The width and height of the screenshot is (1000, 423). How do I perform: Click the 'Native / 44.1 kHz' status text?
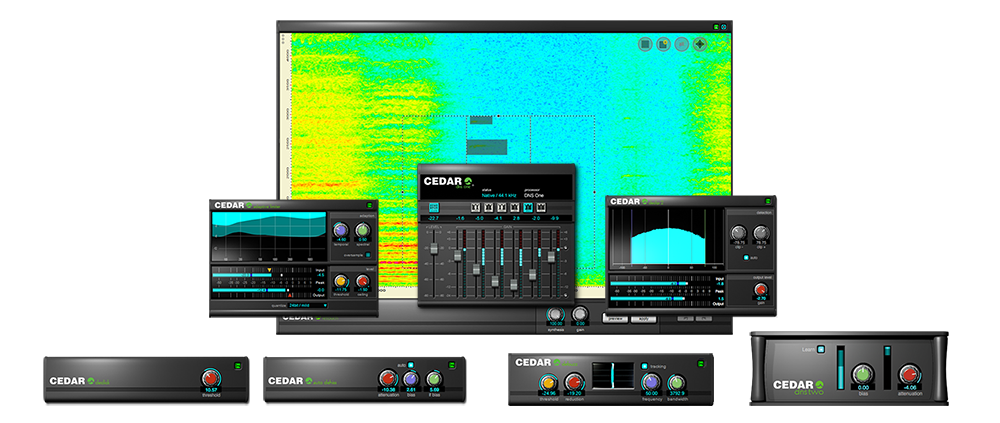499,195
